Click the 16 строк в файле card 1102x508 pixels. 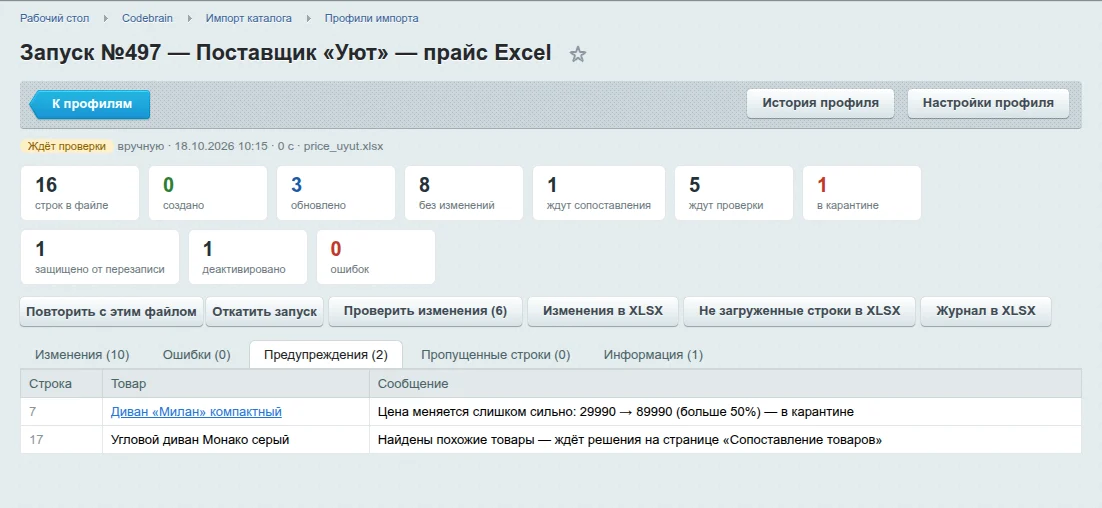[x=80, y=193]
